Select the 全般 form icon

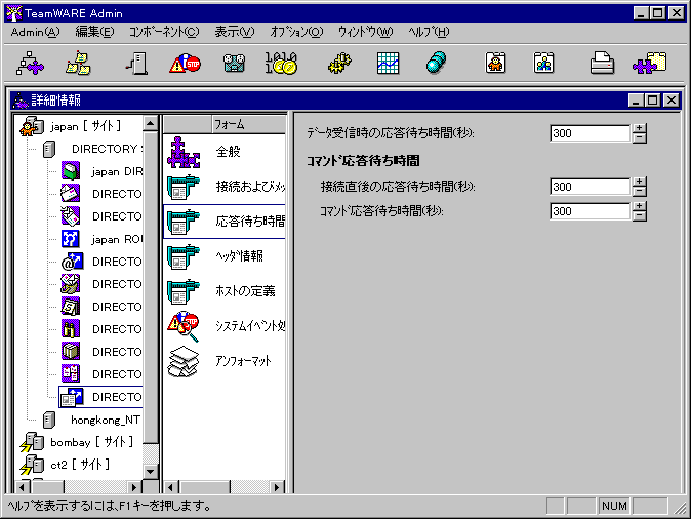[x=183, y=152]
